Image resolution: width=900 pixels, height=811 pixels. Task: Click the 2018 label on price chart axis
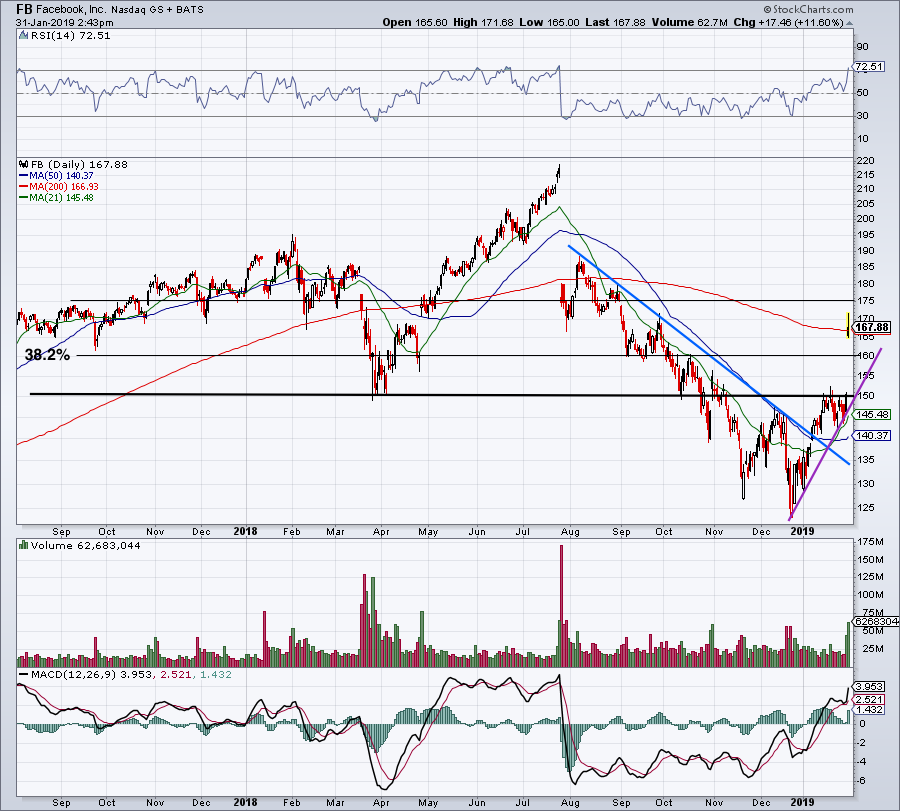click(245, 531)
